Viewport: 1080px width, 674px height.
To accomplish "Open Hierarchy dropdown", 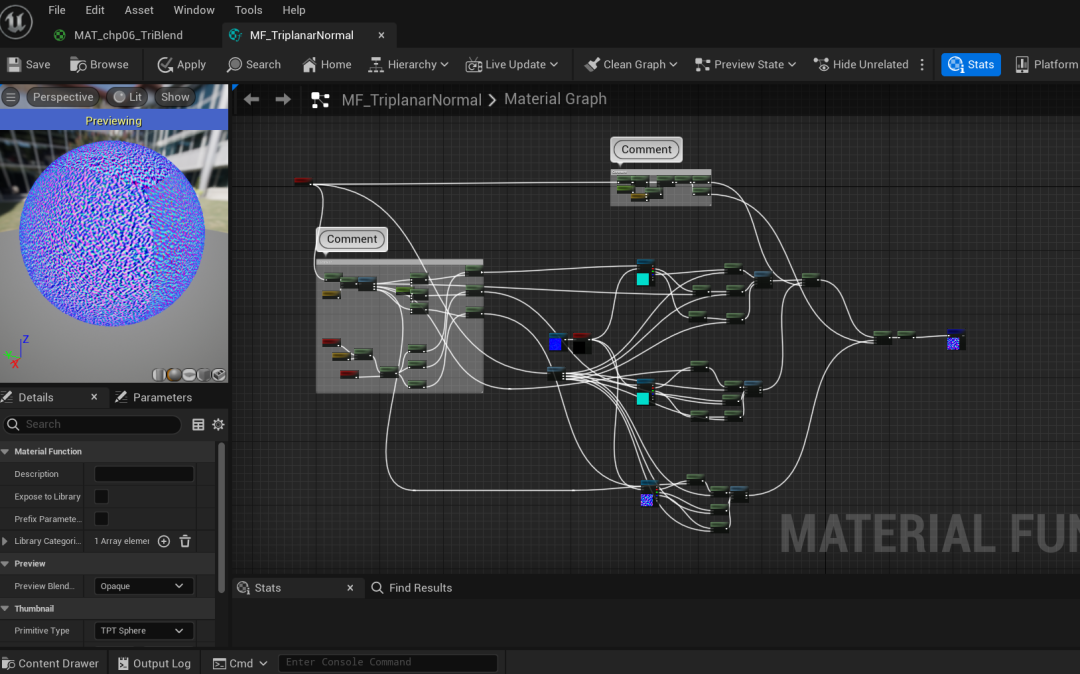I will [408, 64].
